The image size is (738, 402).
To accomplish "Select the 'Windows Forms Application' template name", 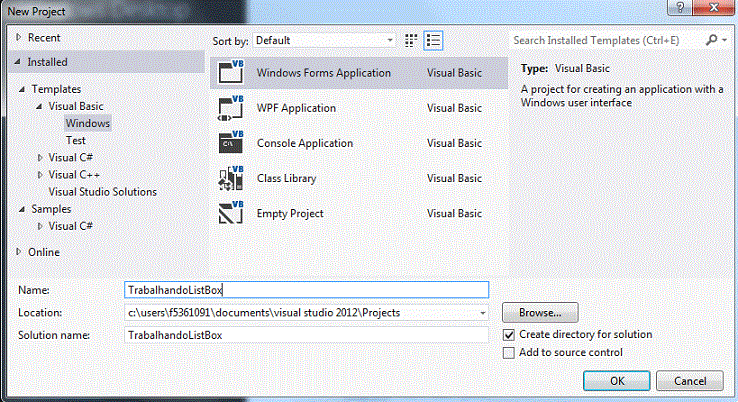I will (x=323, y=73).
